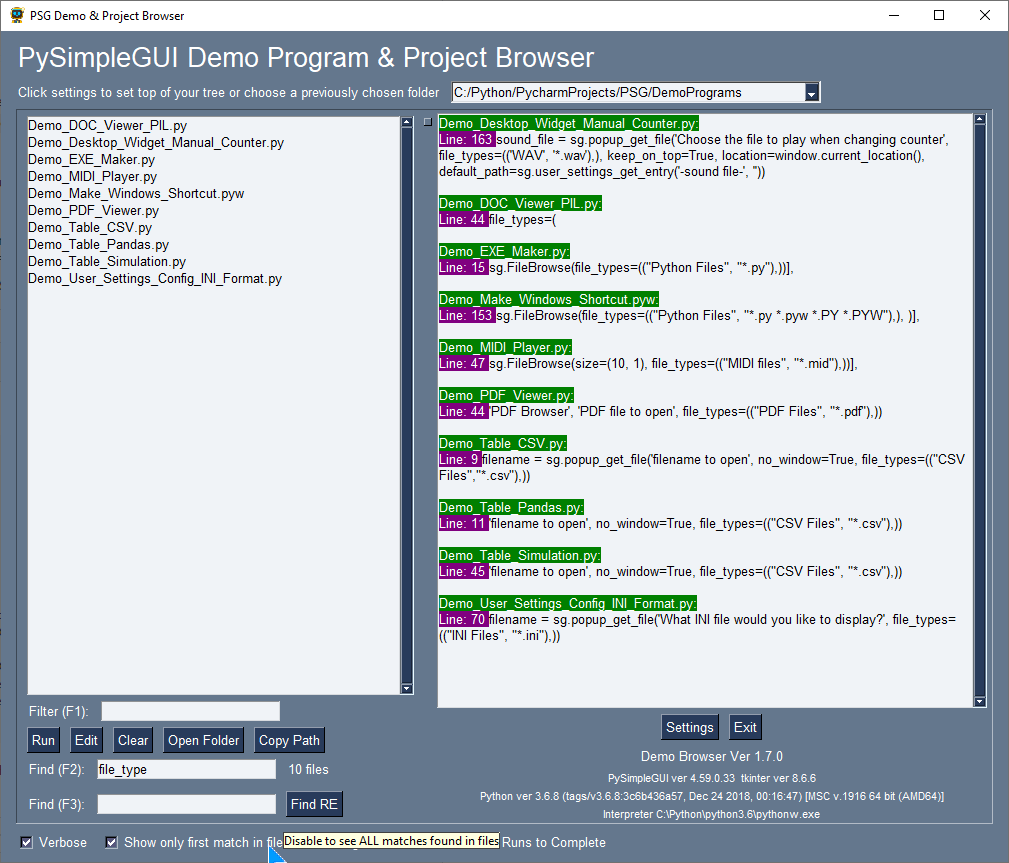This screenshot has height=863, width=1009.
Task: Click green header Demo_Desktop_Widget_Manual_Counter.py: in results
Action: 569,124
